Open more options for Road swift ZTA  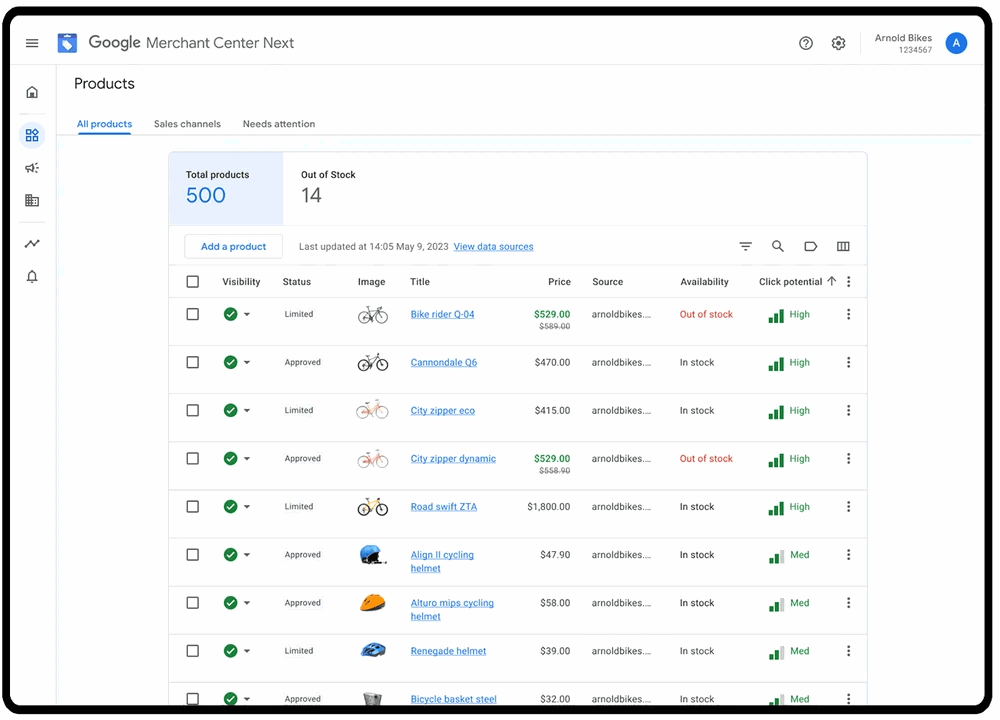click(848, 506)
